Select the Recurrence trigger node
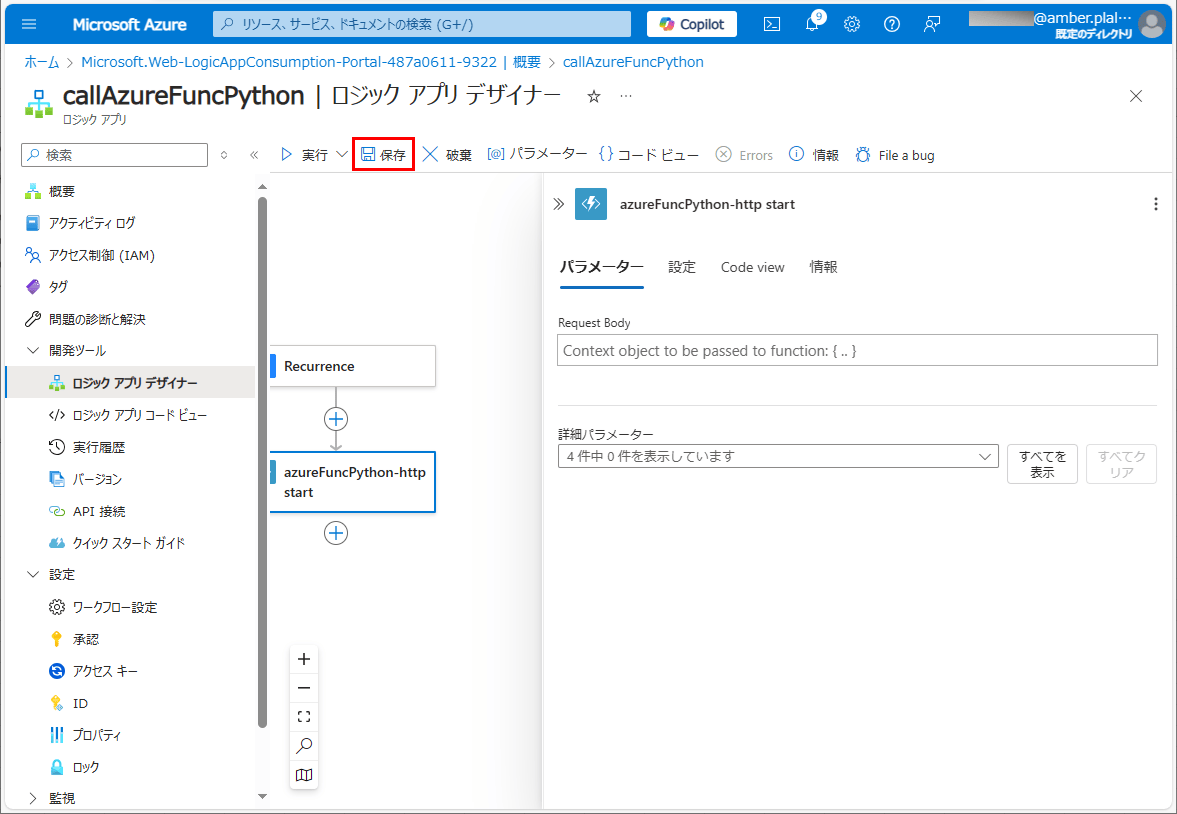 click(353, 366)
